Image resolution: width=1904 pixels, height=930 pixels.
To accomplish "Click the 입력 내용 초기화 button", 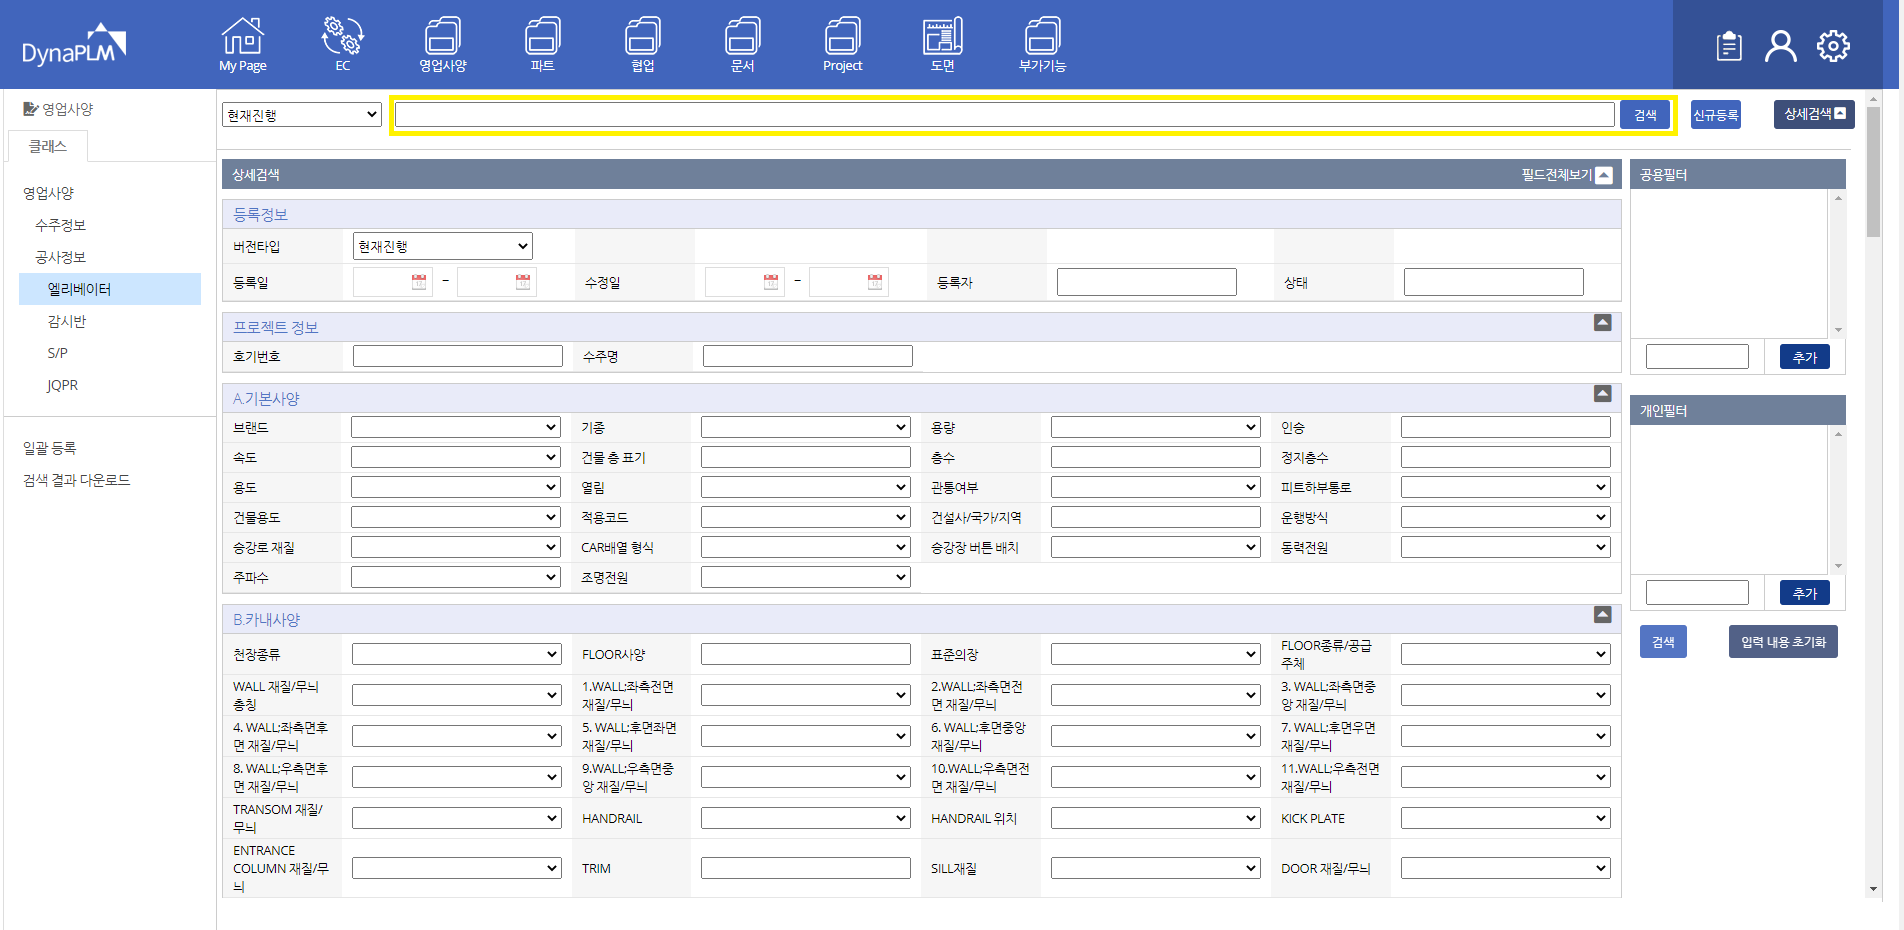I will [x=1783, y=642].
